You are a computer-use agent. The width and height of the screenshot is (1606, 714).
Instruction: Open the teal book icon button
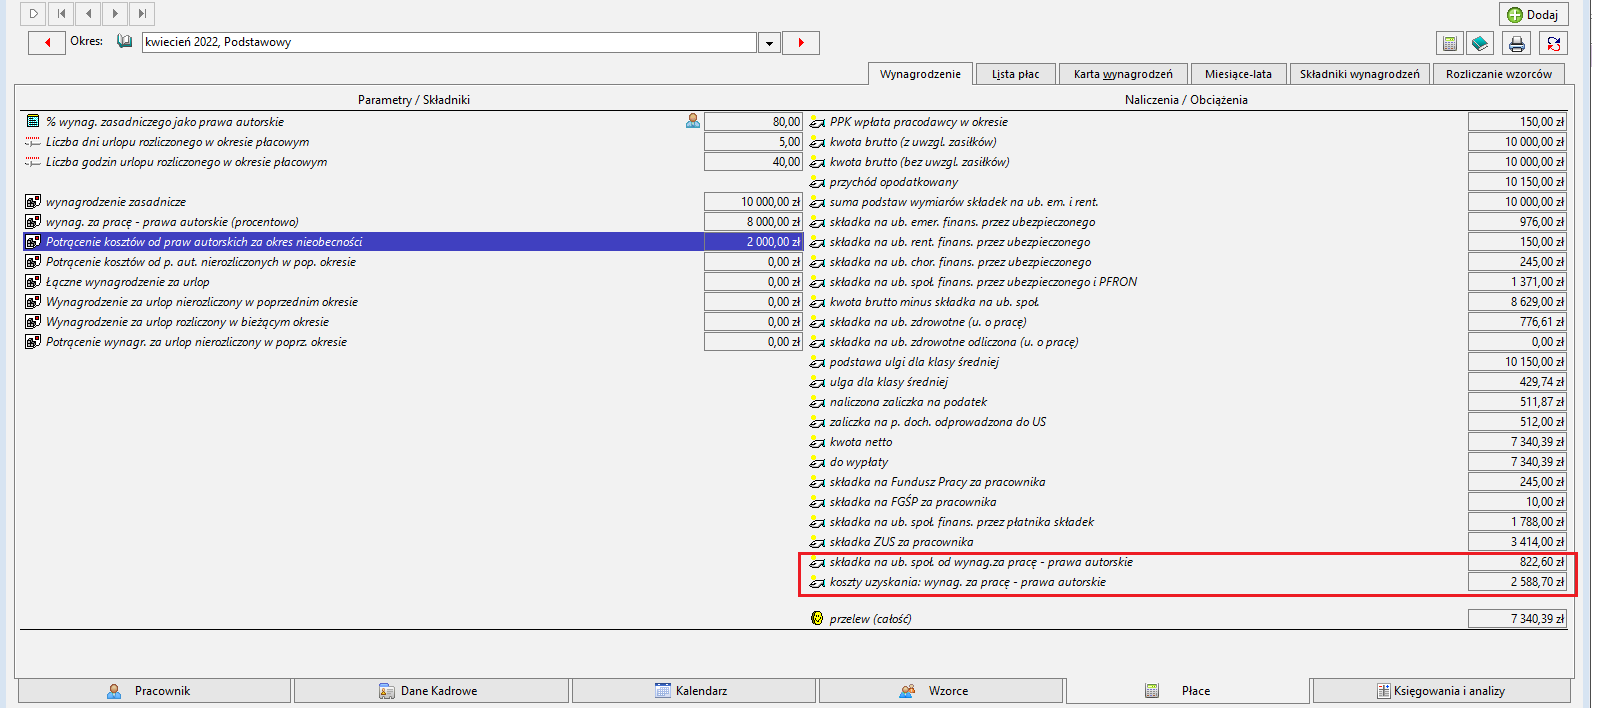[x=1481, y=43]
